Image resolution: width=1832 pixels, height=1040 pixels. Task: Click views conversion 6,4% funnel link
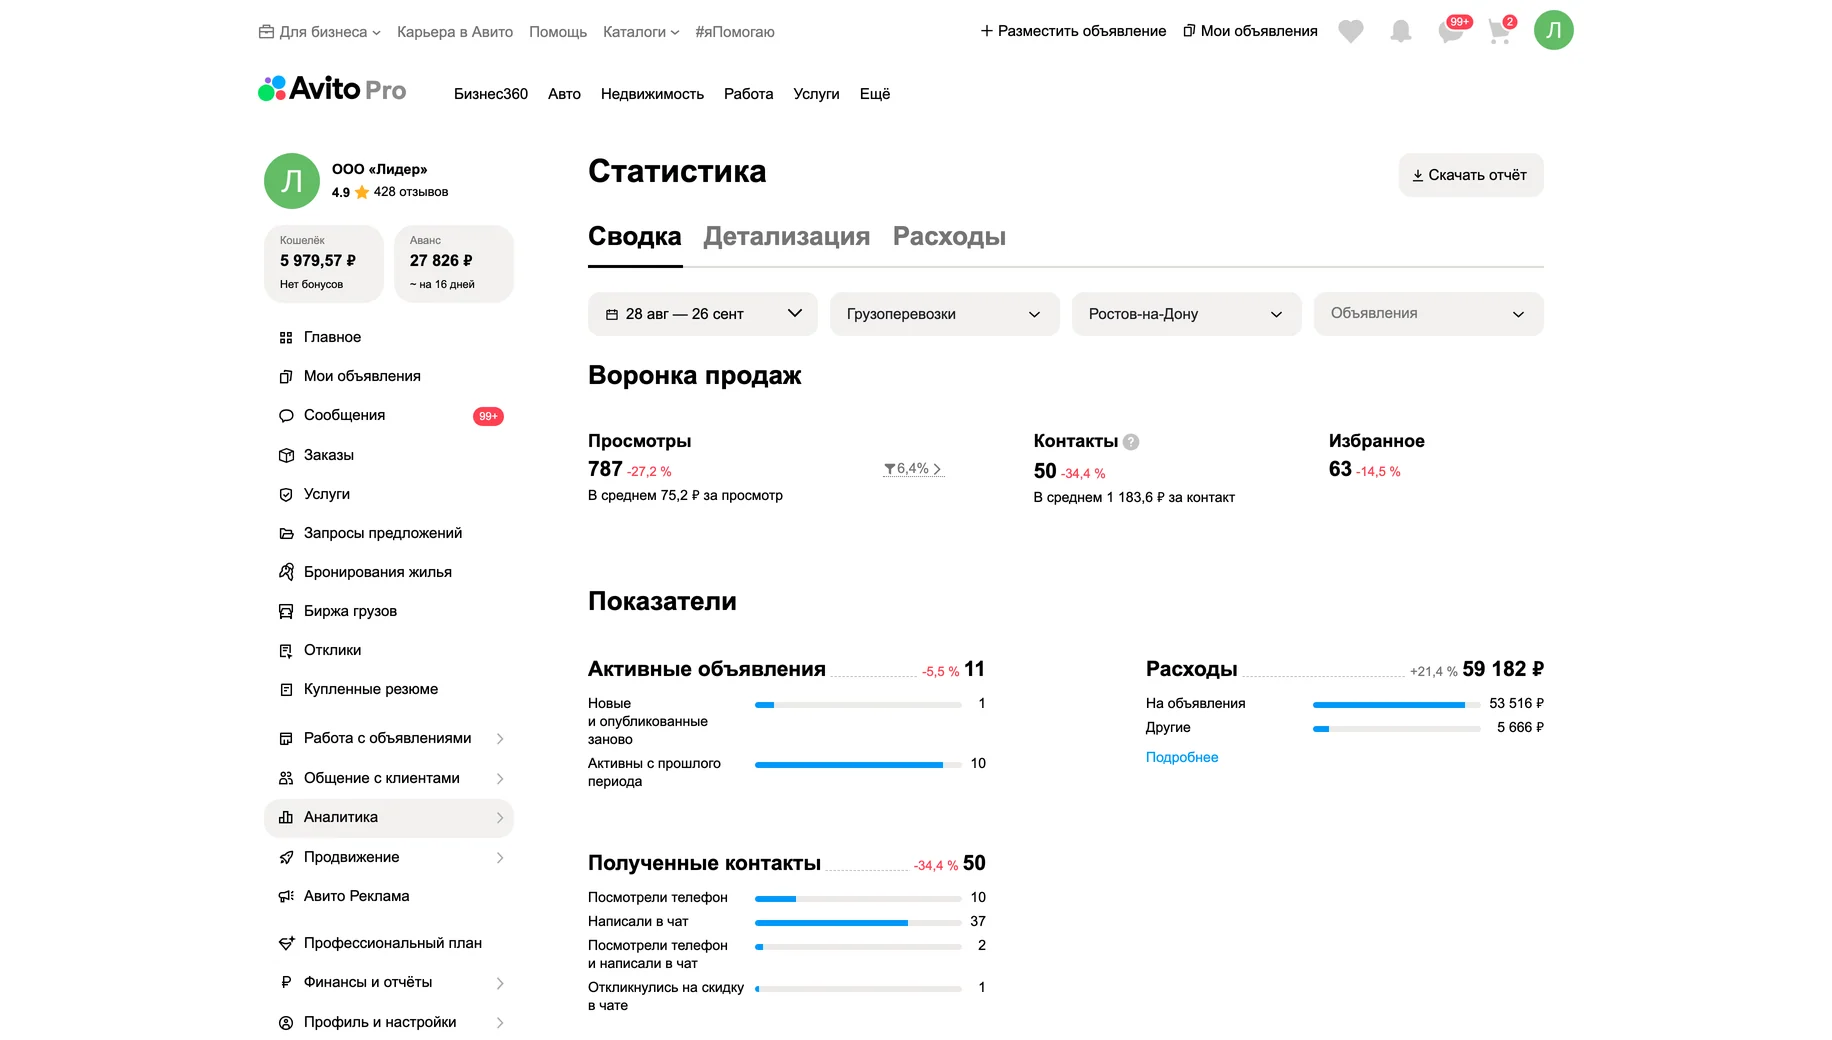pos(913,469)
